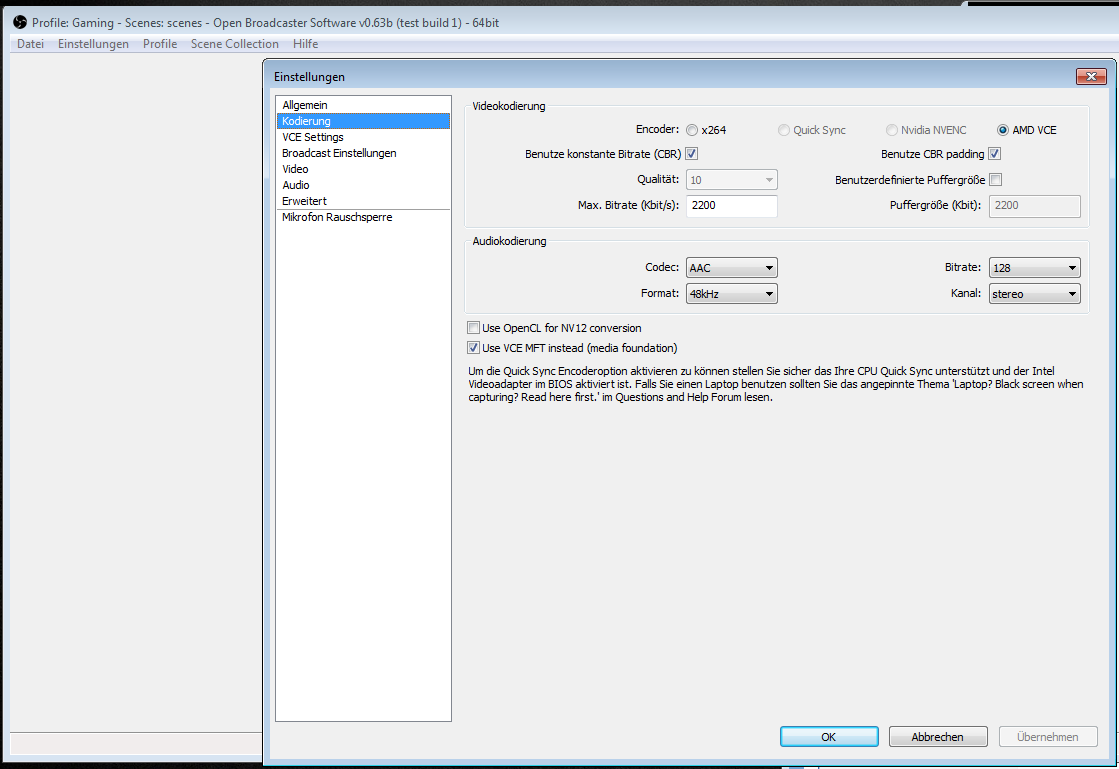Open the Scene Collection menu

point(235,44)
